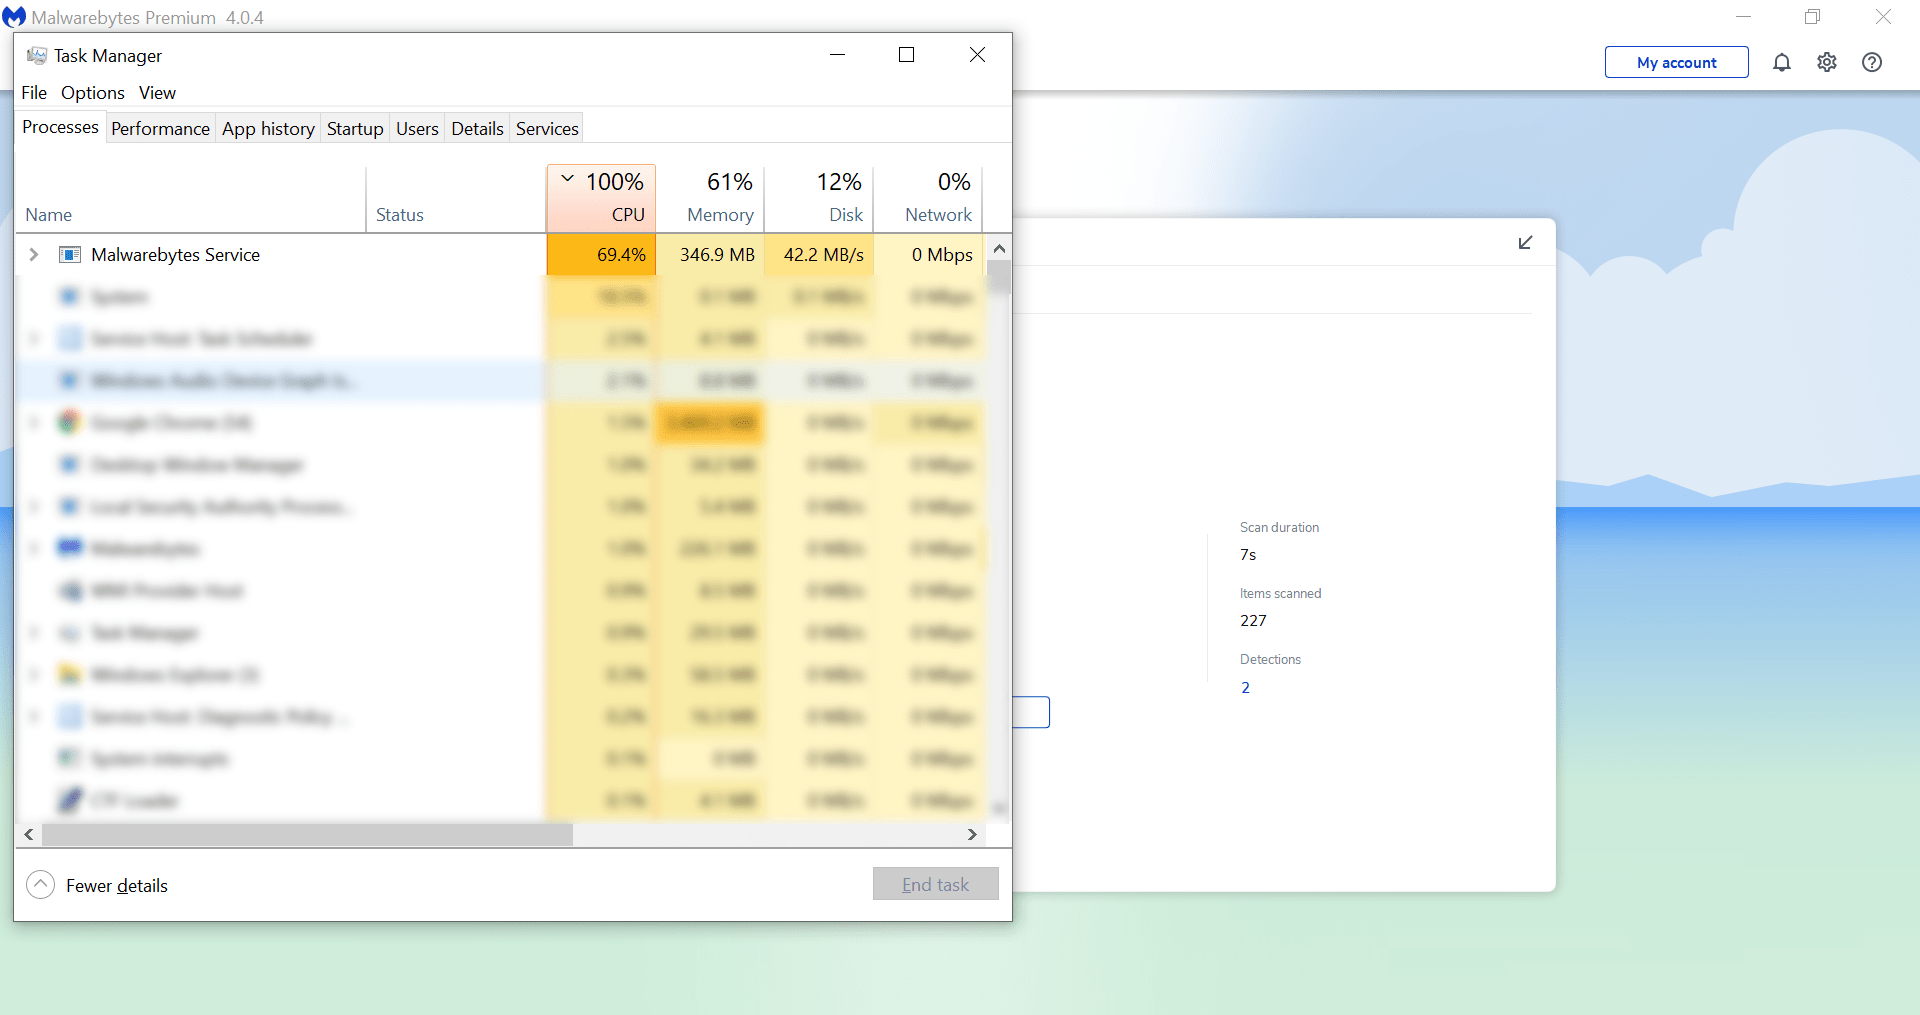Click the horizontal scrollbar thumb
The image size is (1920, 1015).
(307, 834)
